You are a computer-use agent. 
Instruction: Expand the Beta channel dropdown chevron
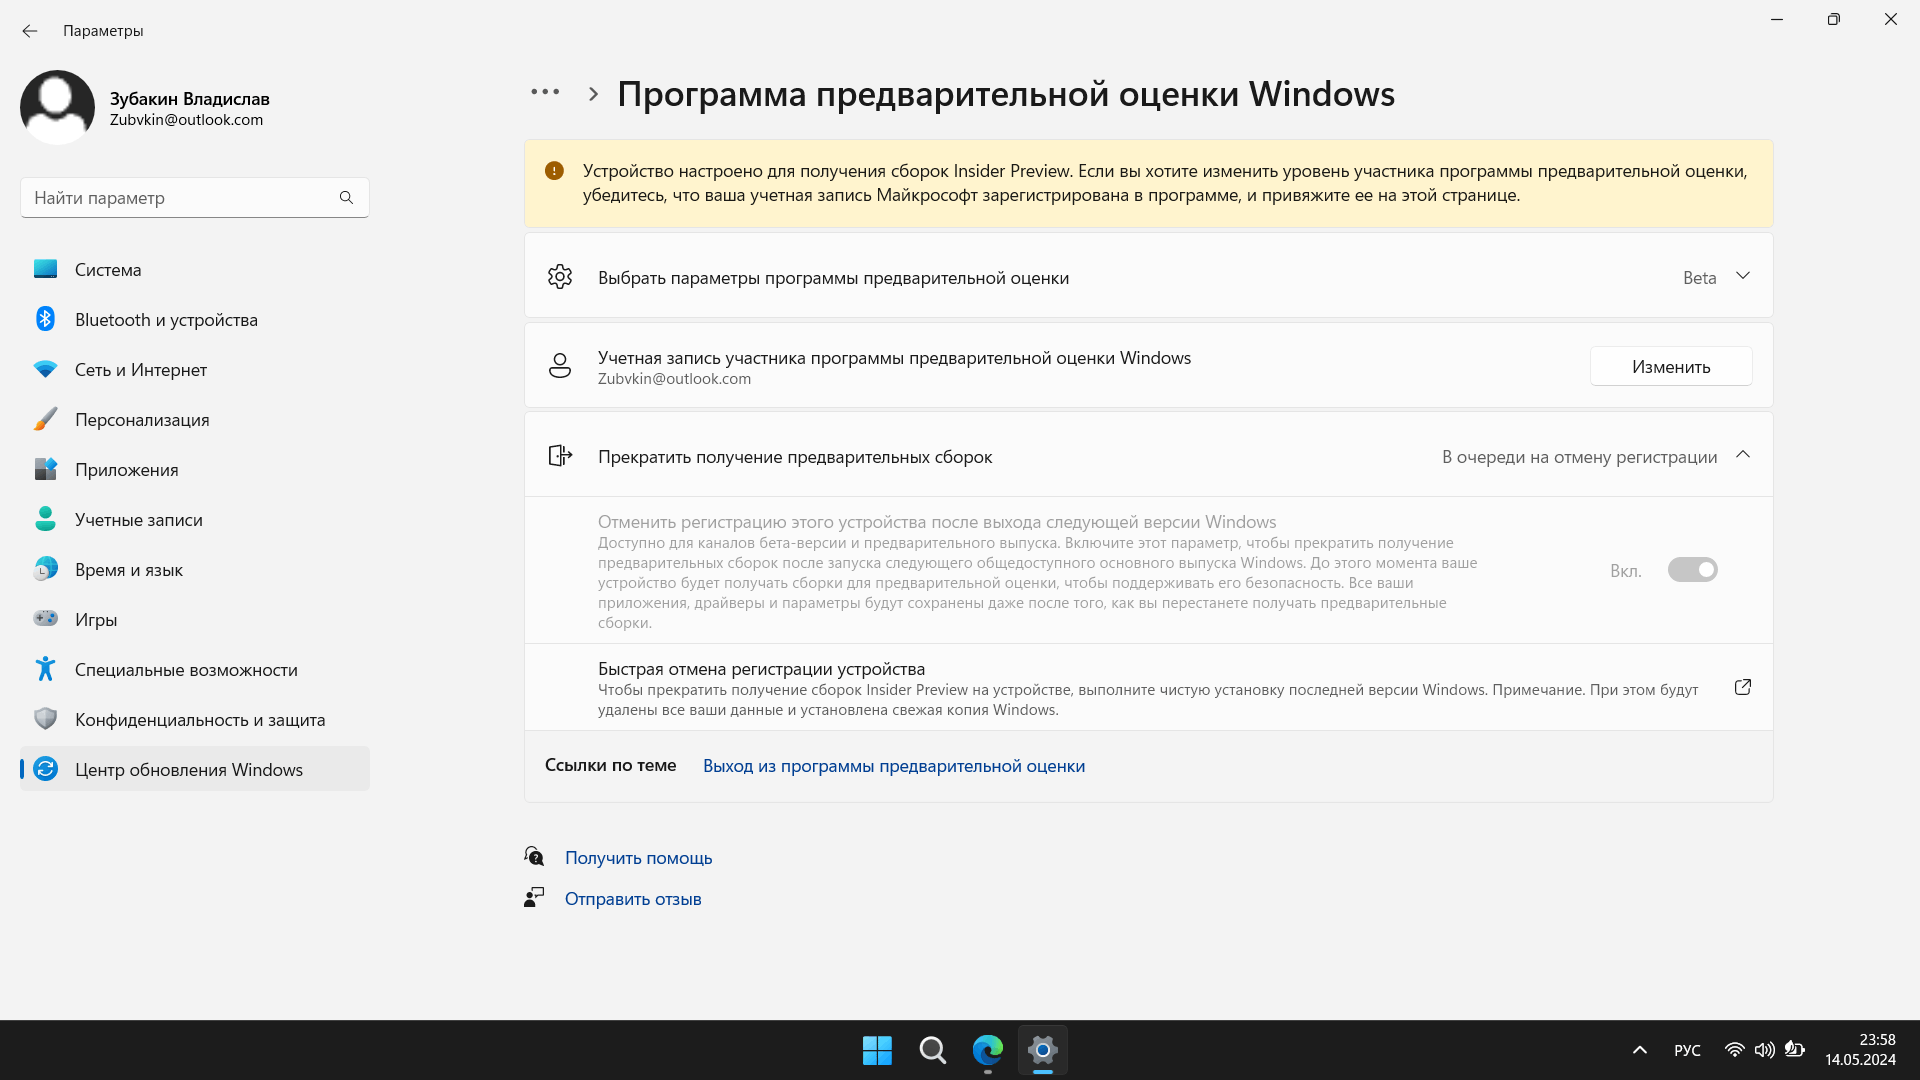pos(1743,276)
